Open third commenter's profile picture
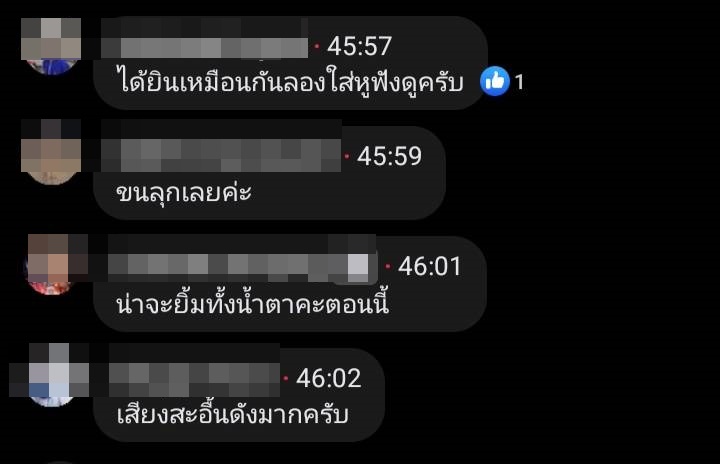The height and width of the screenshot is (464, 720). [x=50, y=264]
